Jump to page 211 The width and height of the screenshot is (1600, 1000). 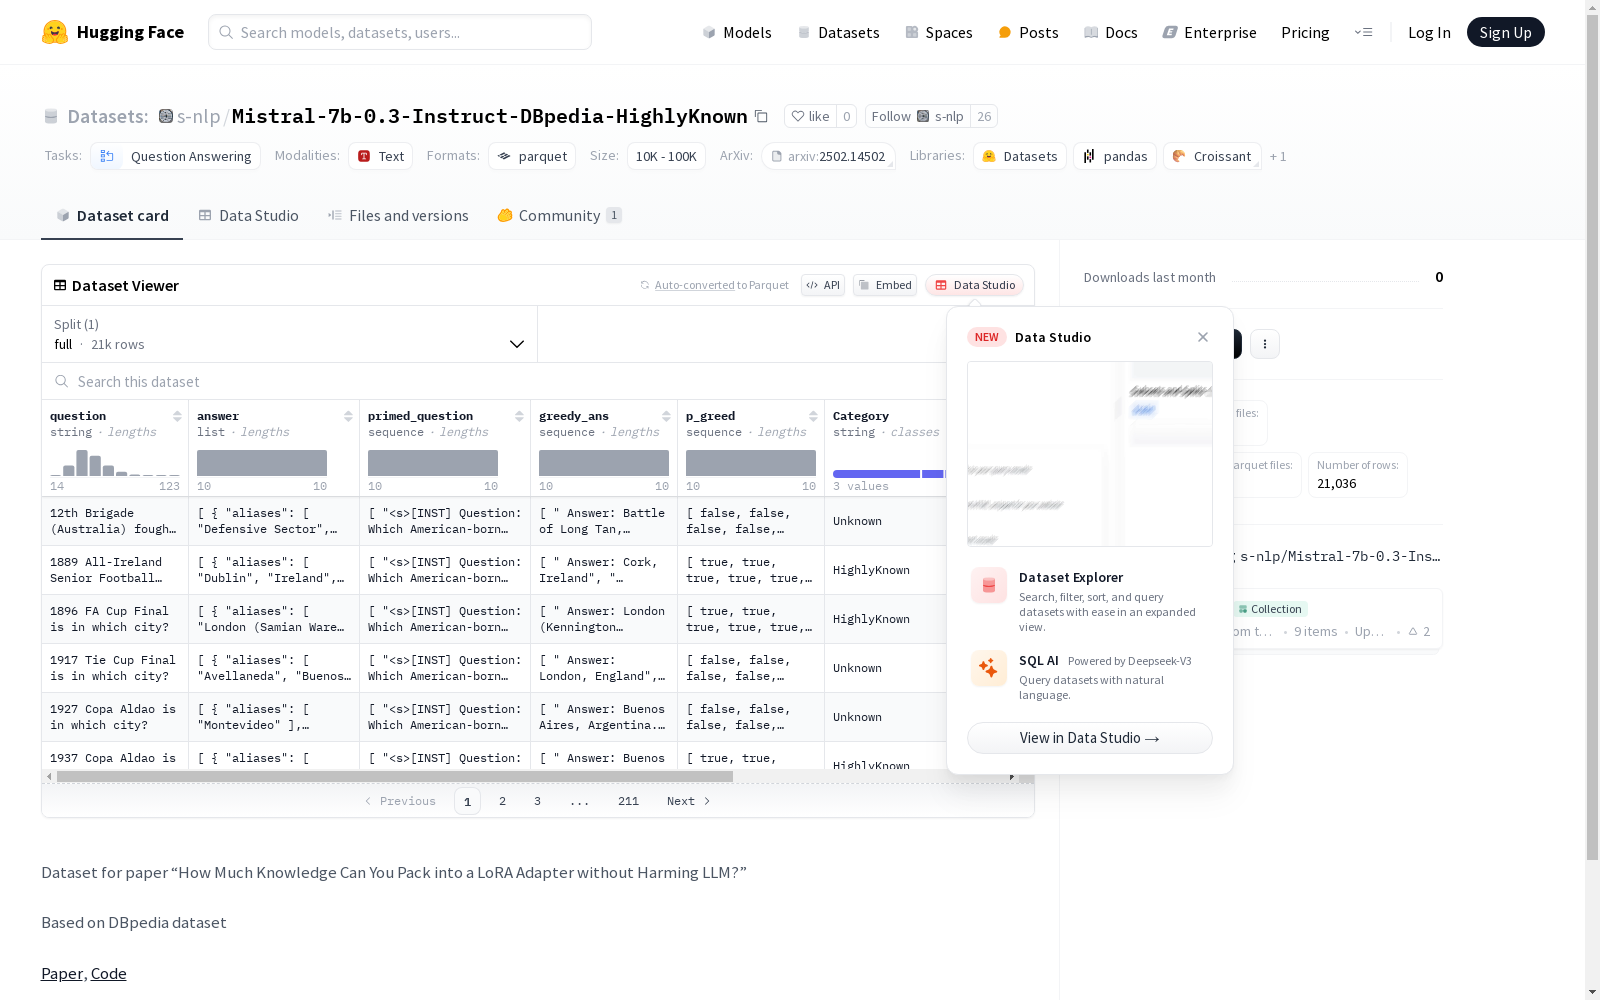click(628, 801)
